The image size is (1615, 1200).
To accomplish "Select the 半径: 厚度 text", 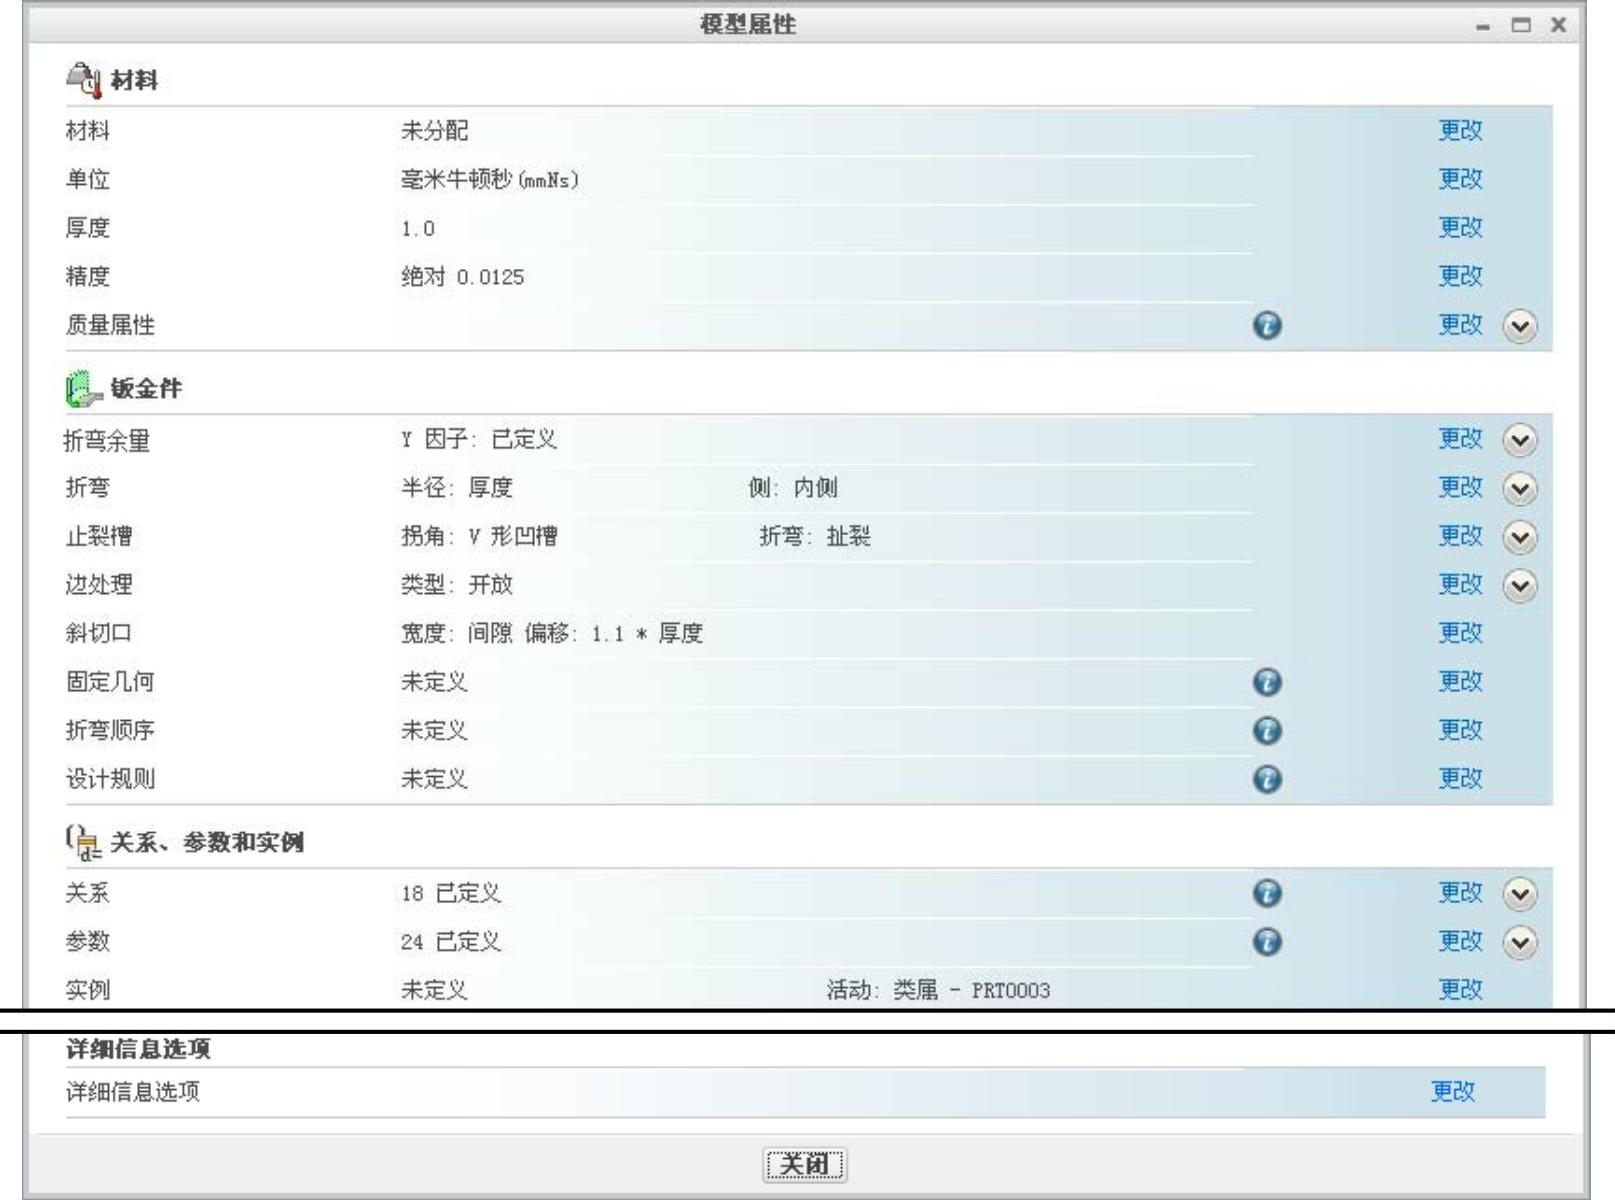I will (456, 488).
